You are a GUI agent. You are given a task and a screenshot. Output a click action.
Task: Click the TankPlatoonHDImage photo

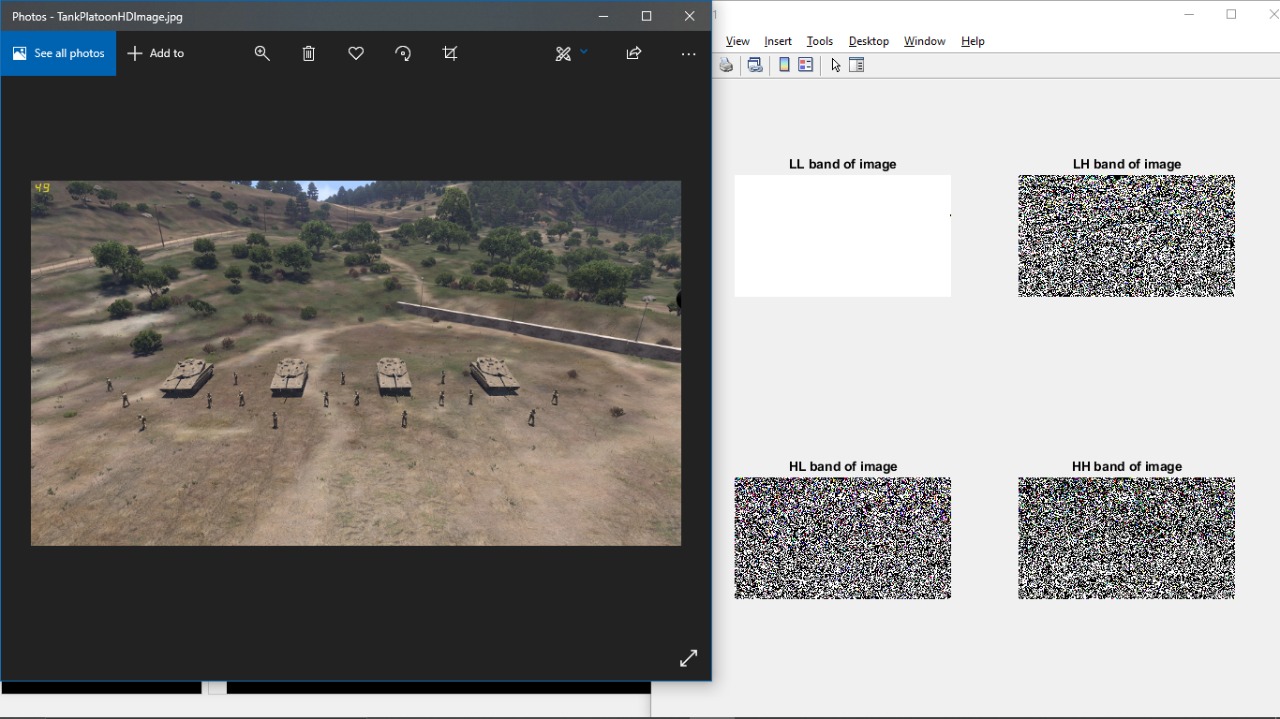coord(356,363)
